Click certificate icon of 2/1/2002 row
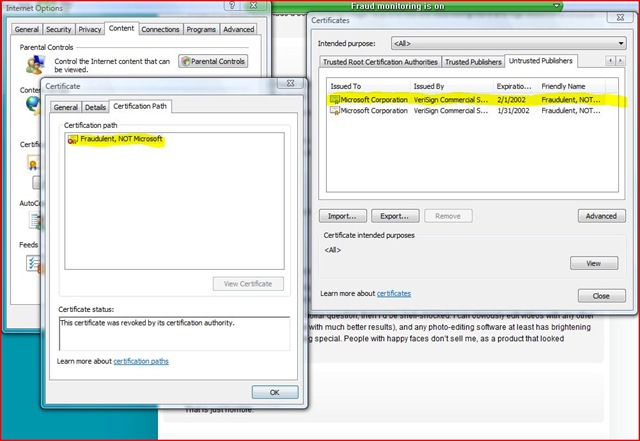Viewport: 640px width, 441px height. [x=335, y=100]
